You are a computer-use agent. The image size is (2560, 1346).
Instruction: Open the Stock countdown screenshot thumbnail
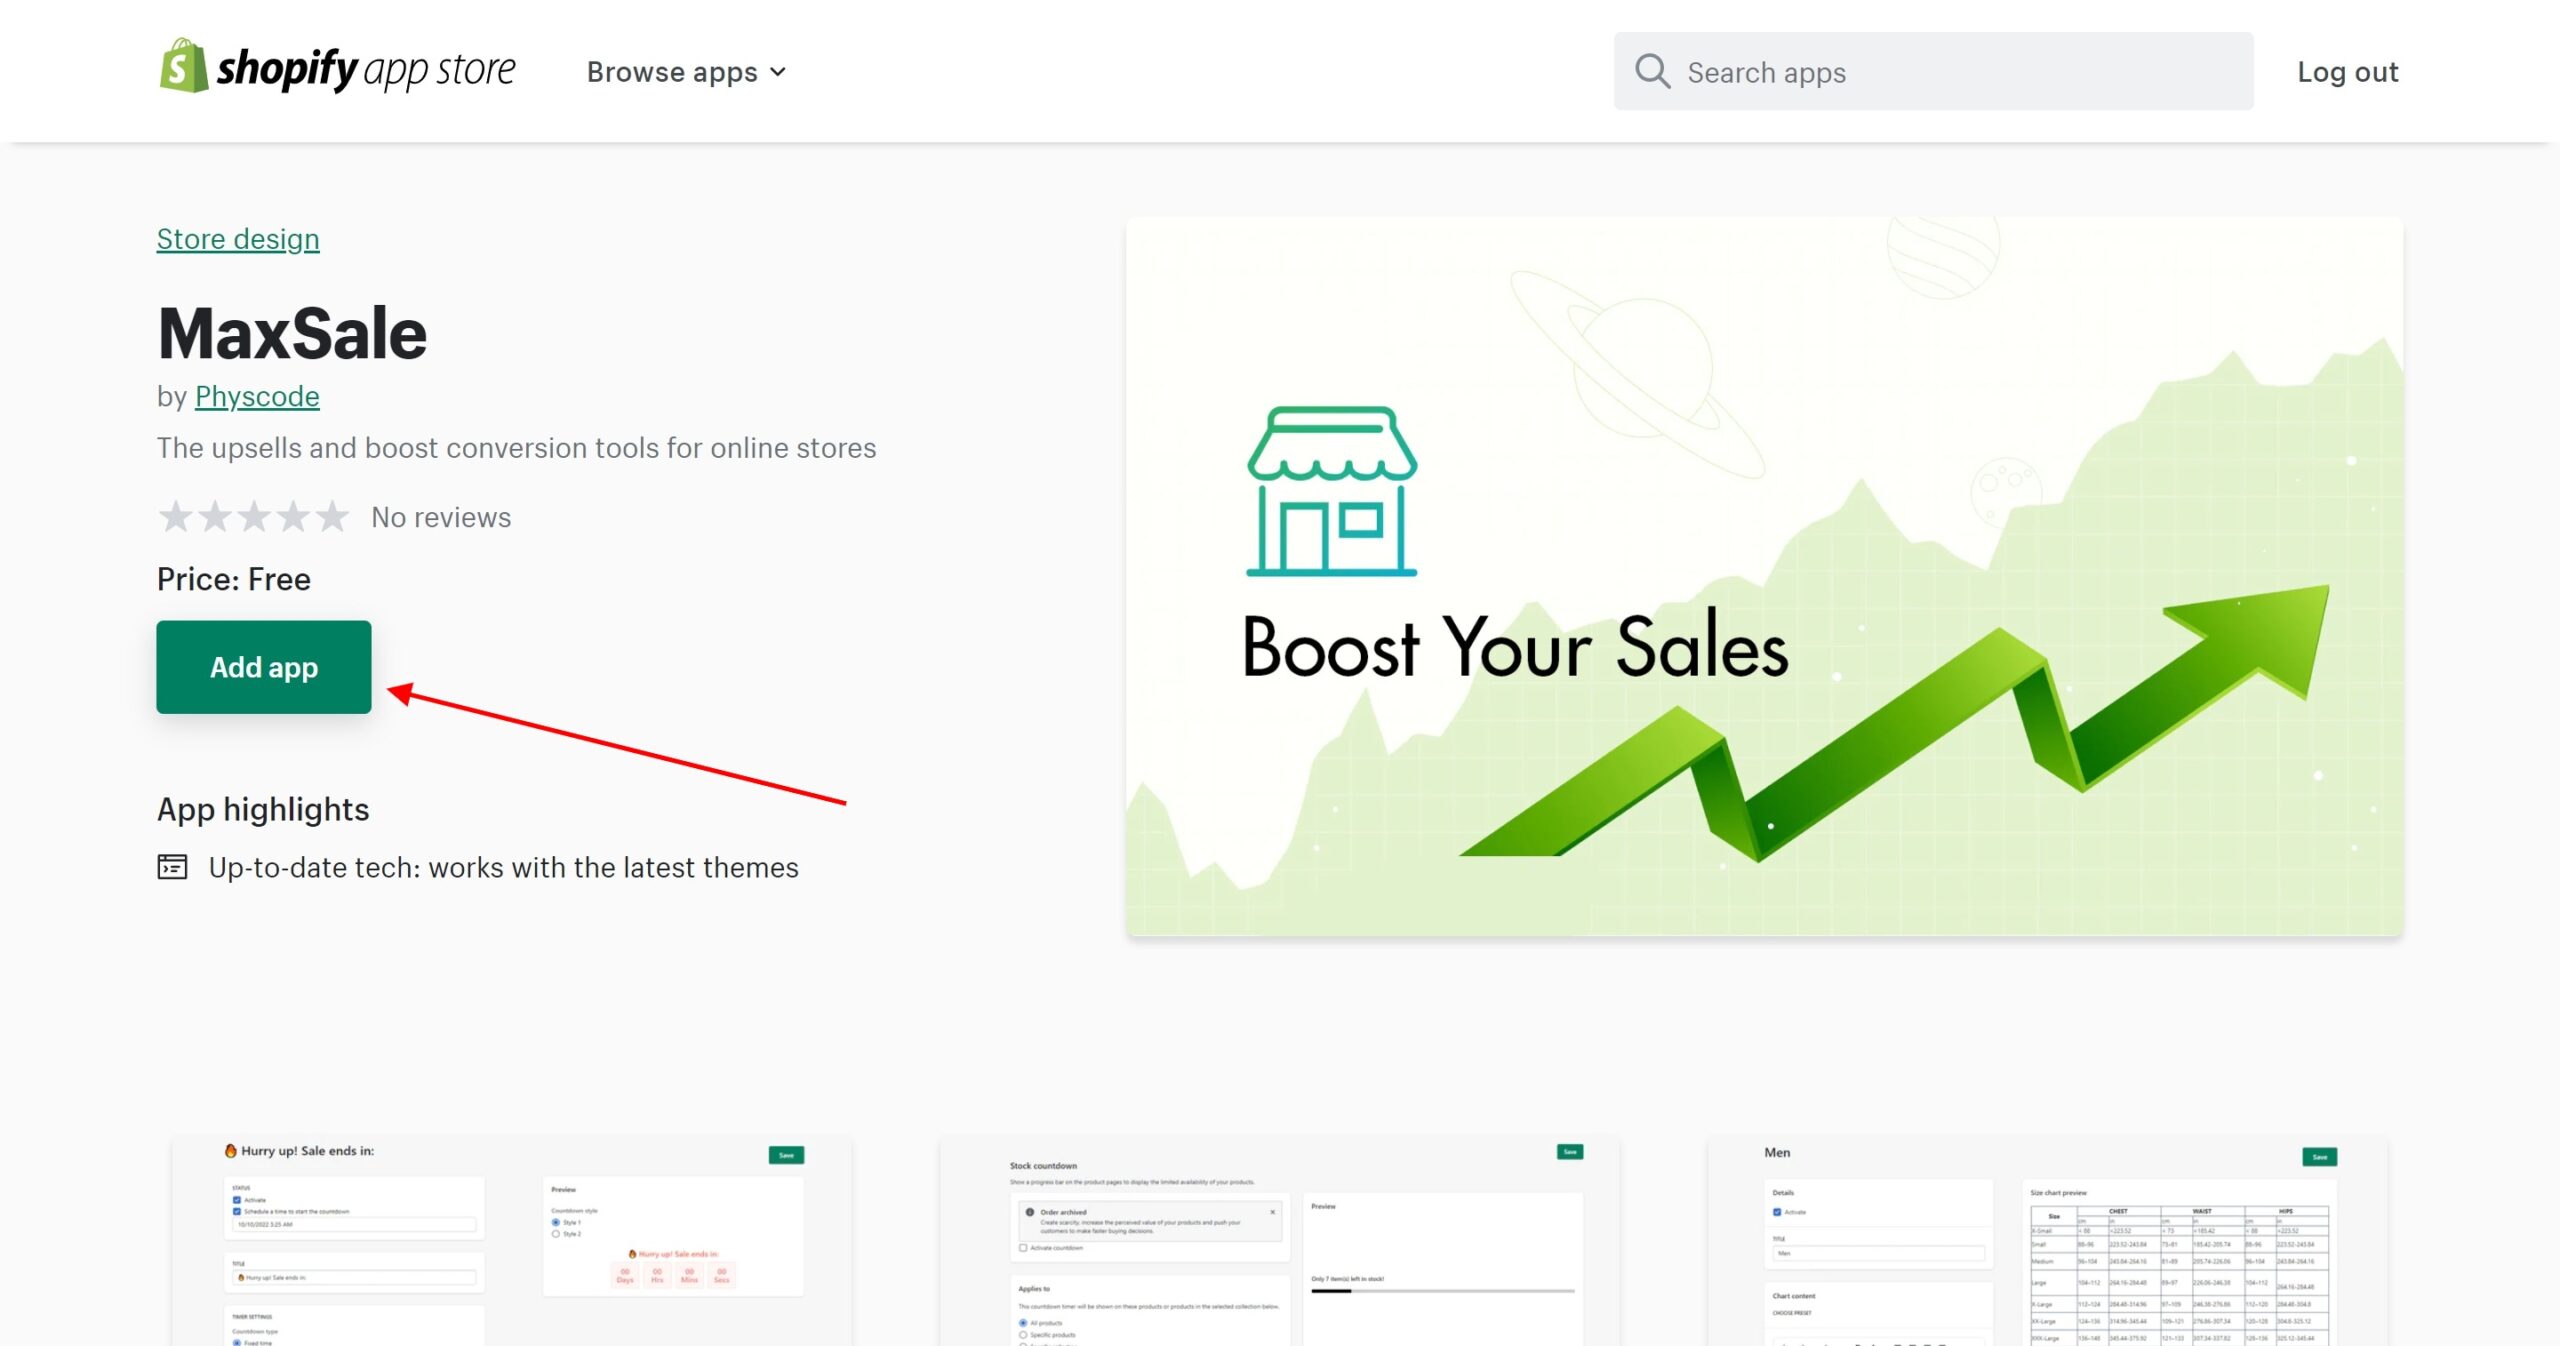point(1280,1241)
